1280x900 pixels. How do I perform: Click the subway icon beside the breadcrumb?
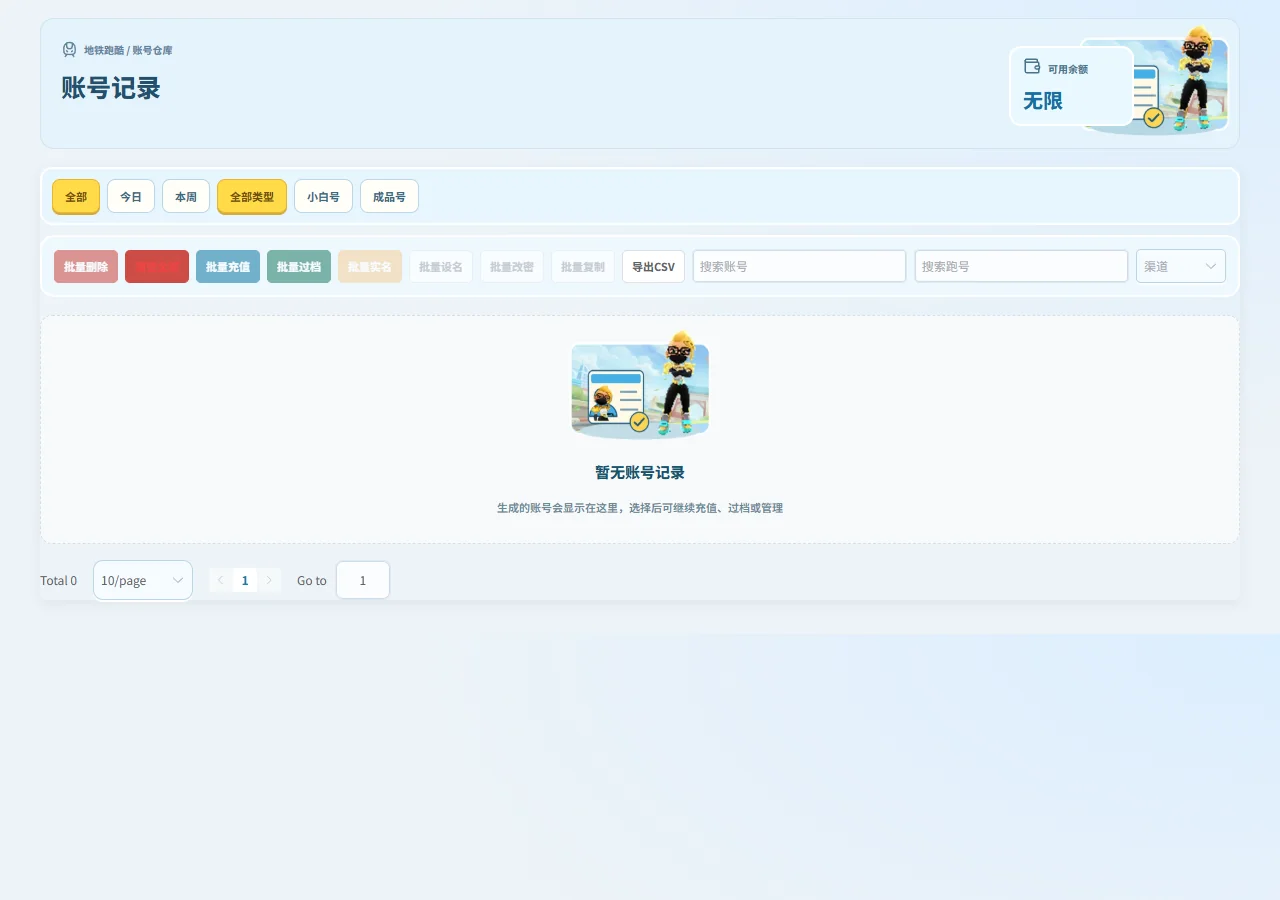tap(69, 49)
